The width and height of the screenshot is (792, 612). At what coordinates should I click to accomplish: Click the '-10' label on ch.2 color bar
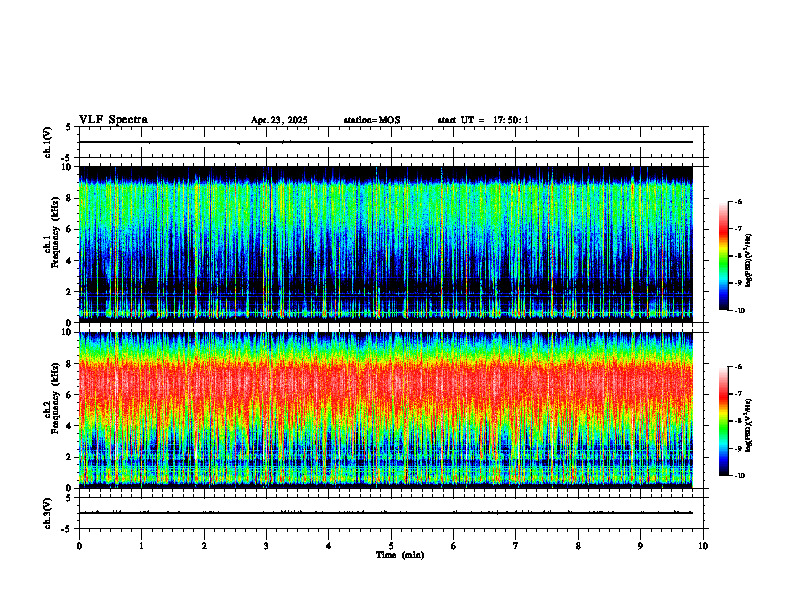(739, 476)
